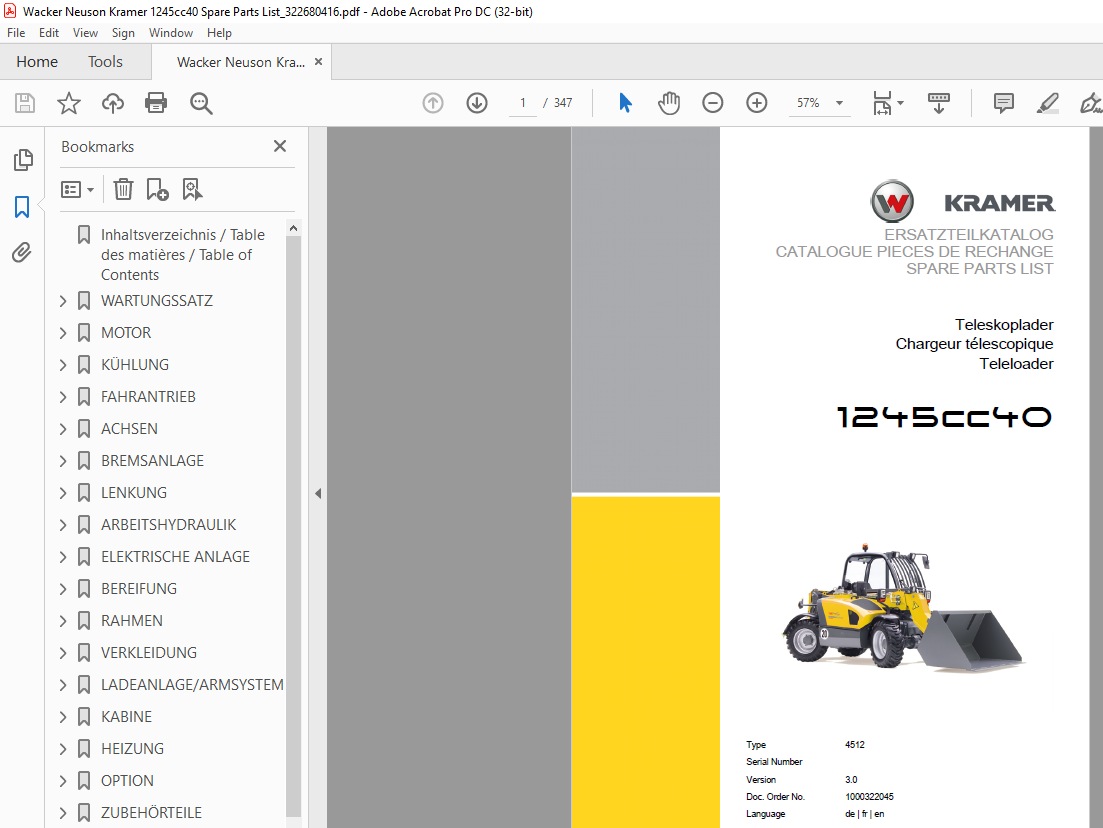This screenshot has width=1103, height=828.
Task: Zoom in with the plus icon
Action: pyautogui.click(x=757, y=103)
